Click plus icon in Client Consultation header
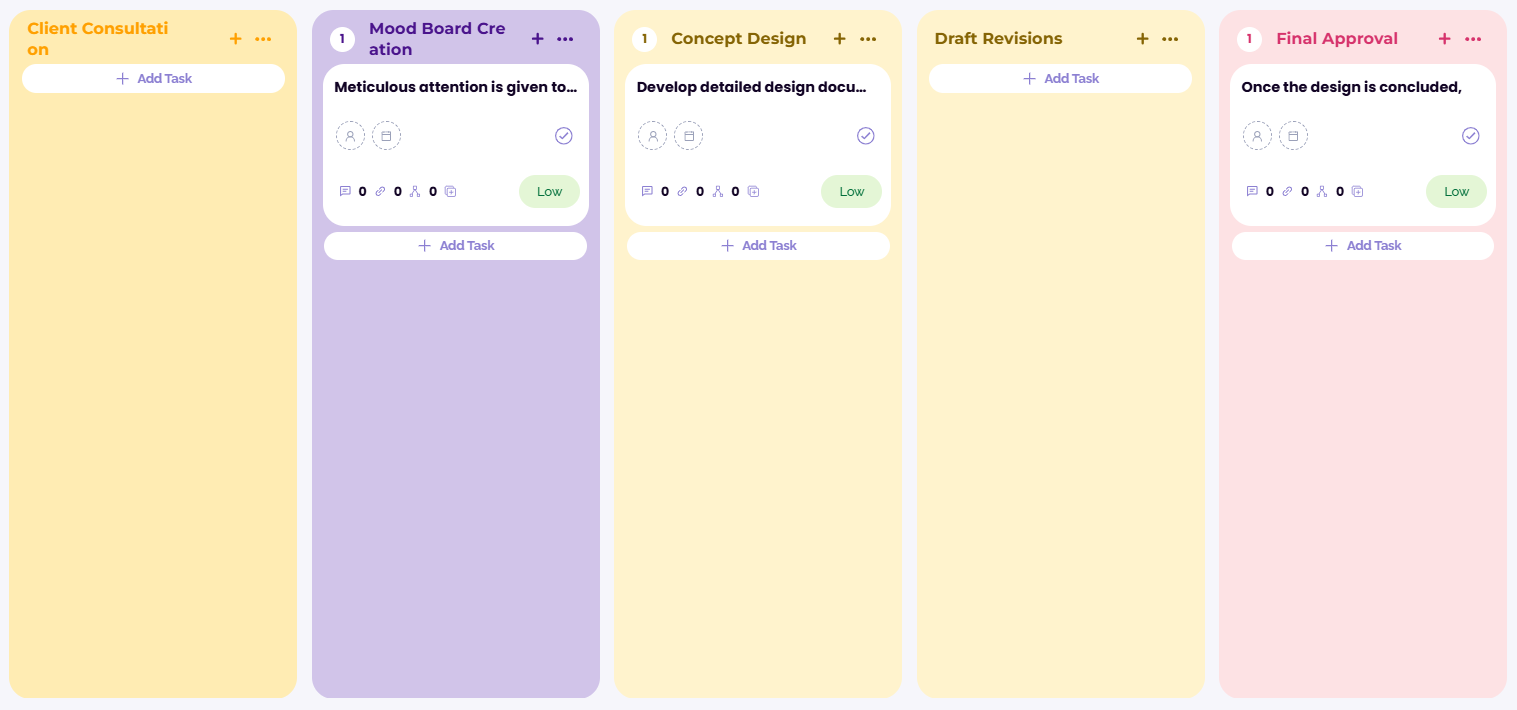The height and width of the screenshot is (710, 1517). (235, 39)
